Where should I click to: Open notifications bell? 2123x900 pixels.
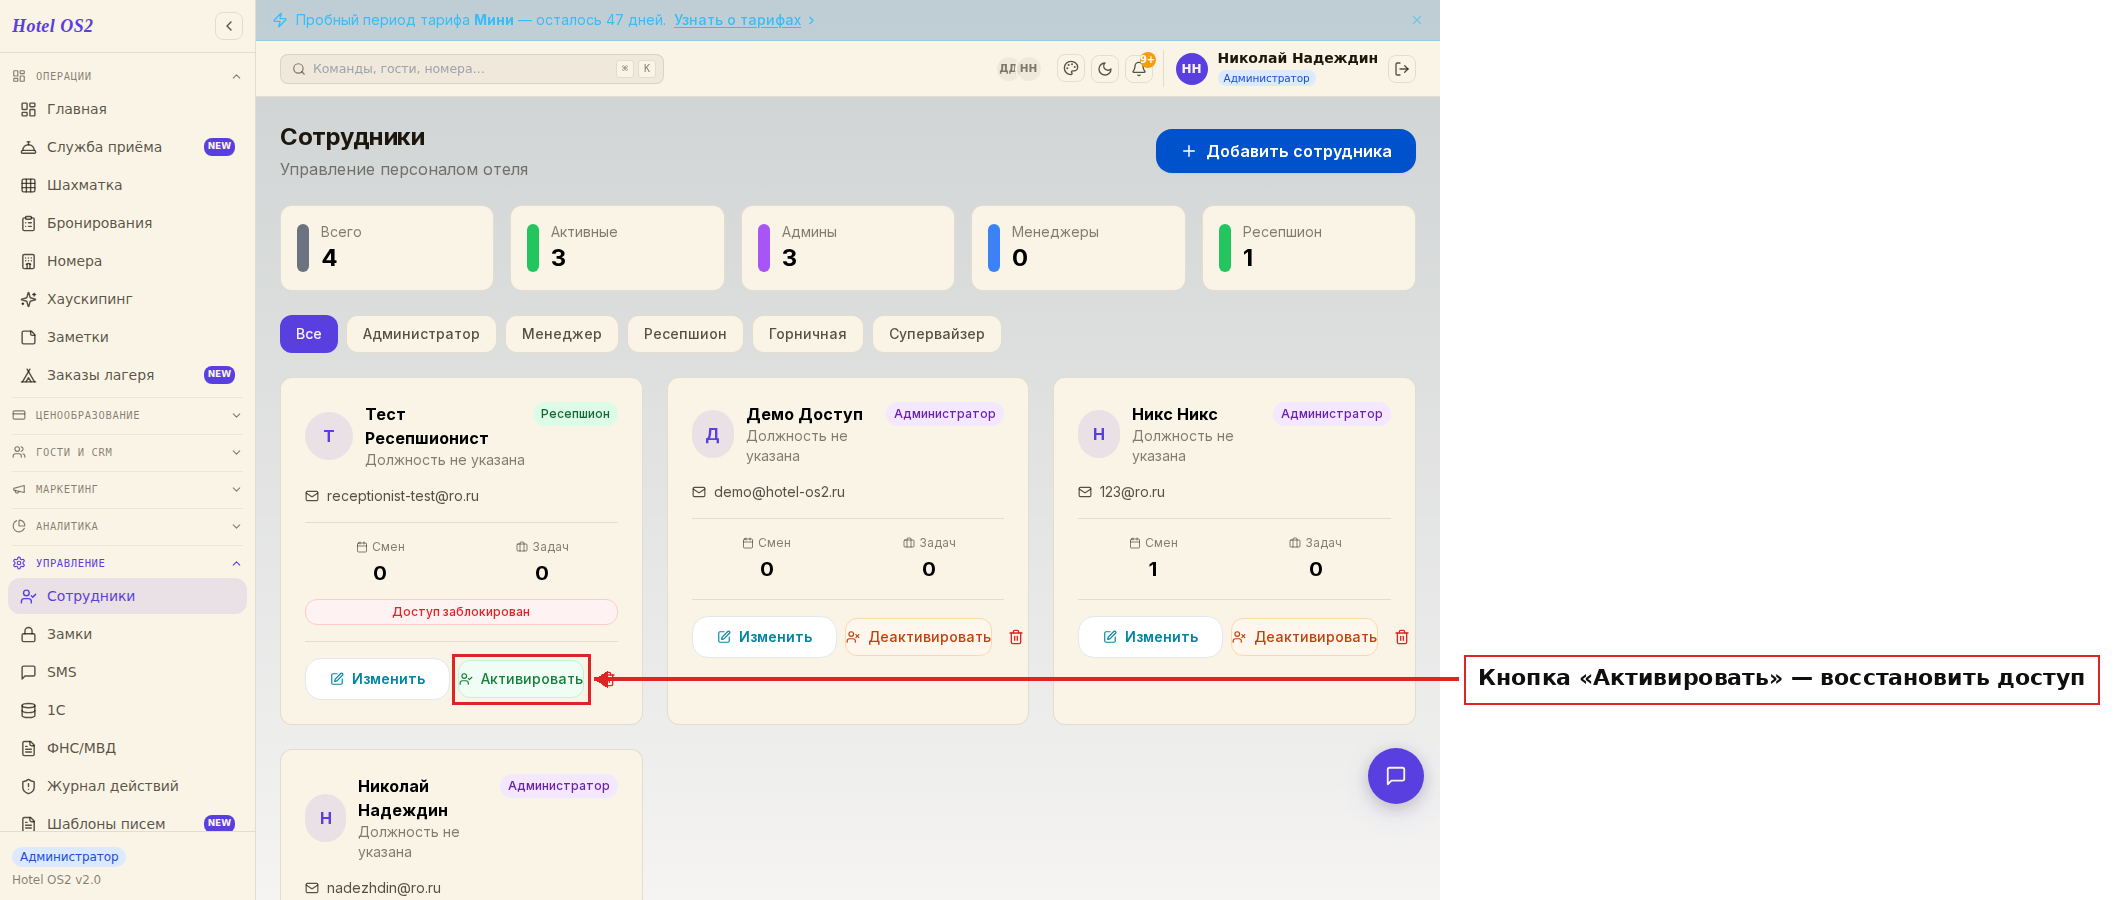click(x=1139, y=68)
